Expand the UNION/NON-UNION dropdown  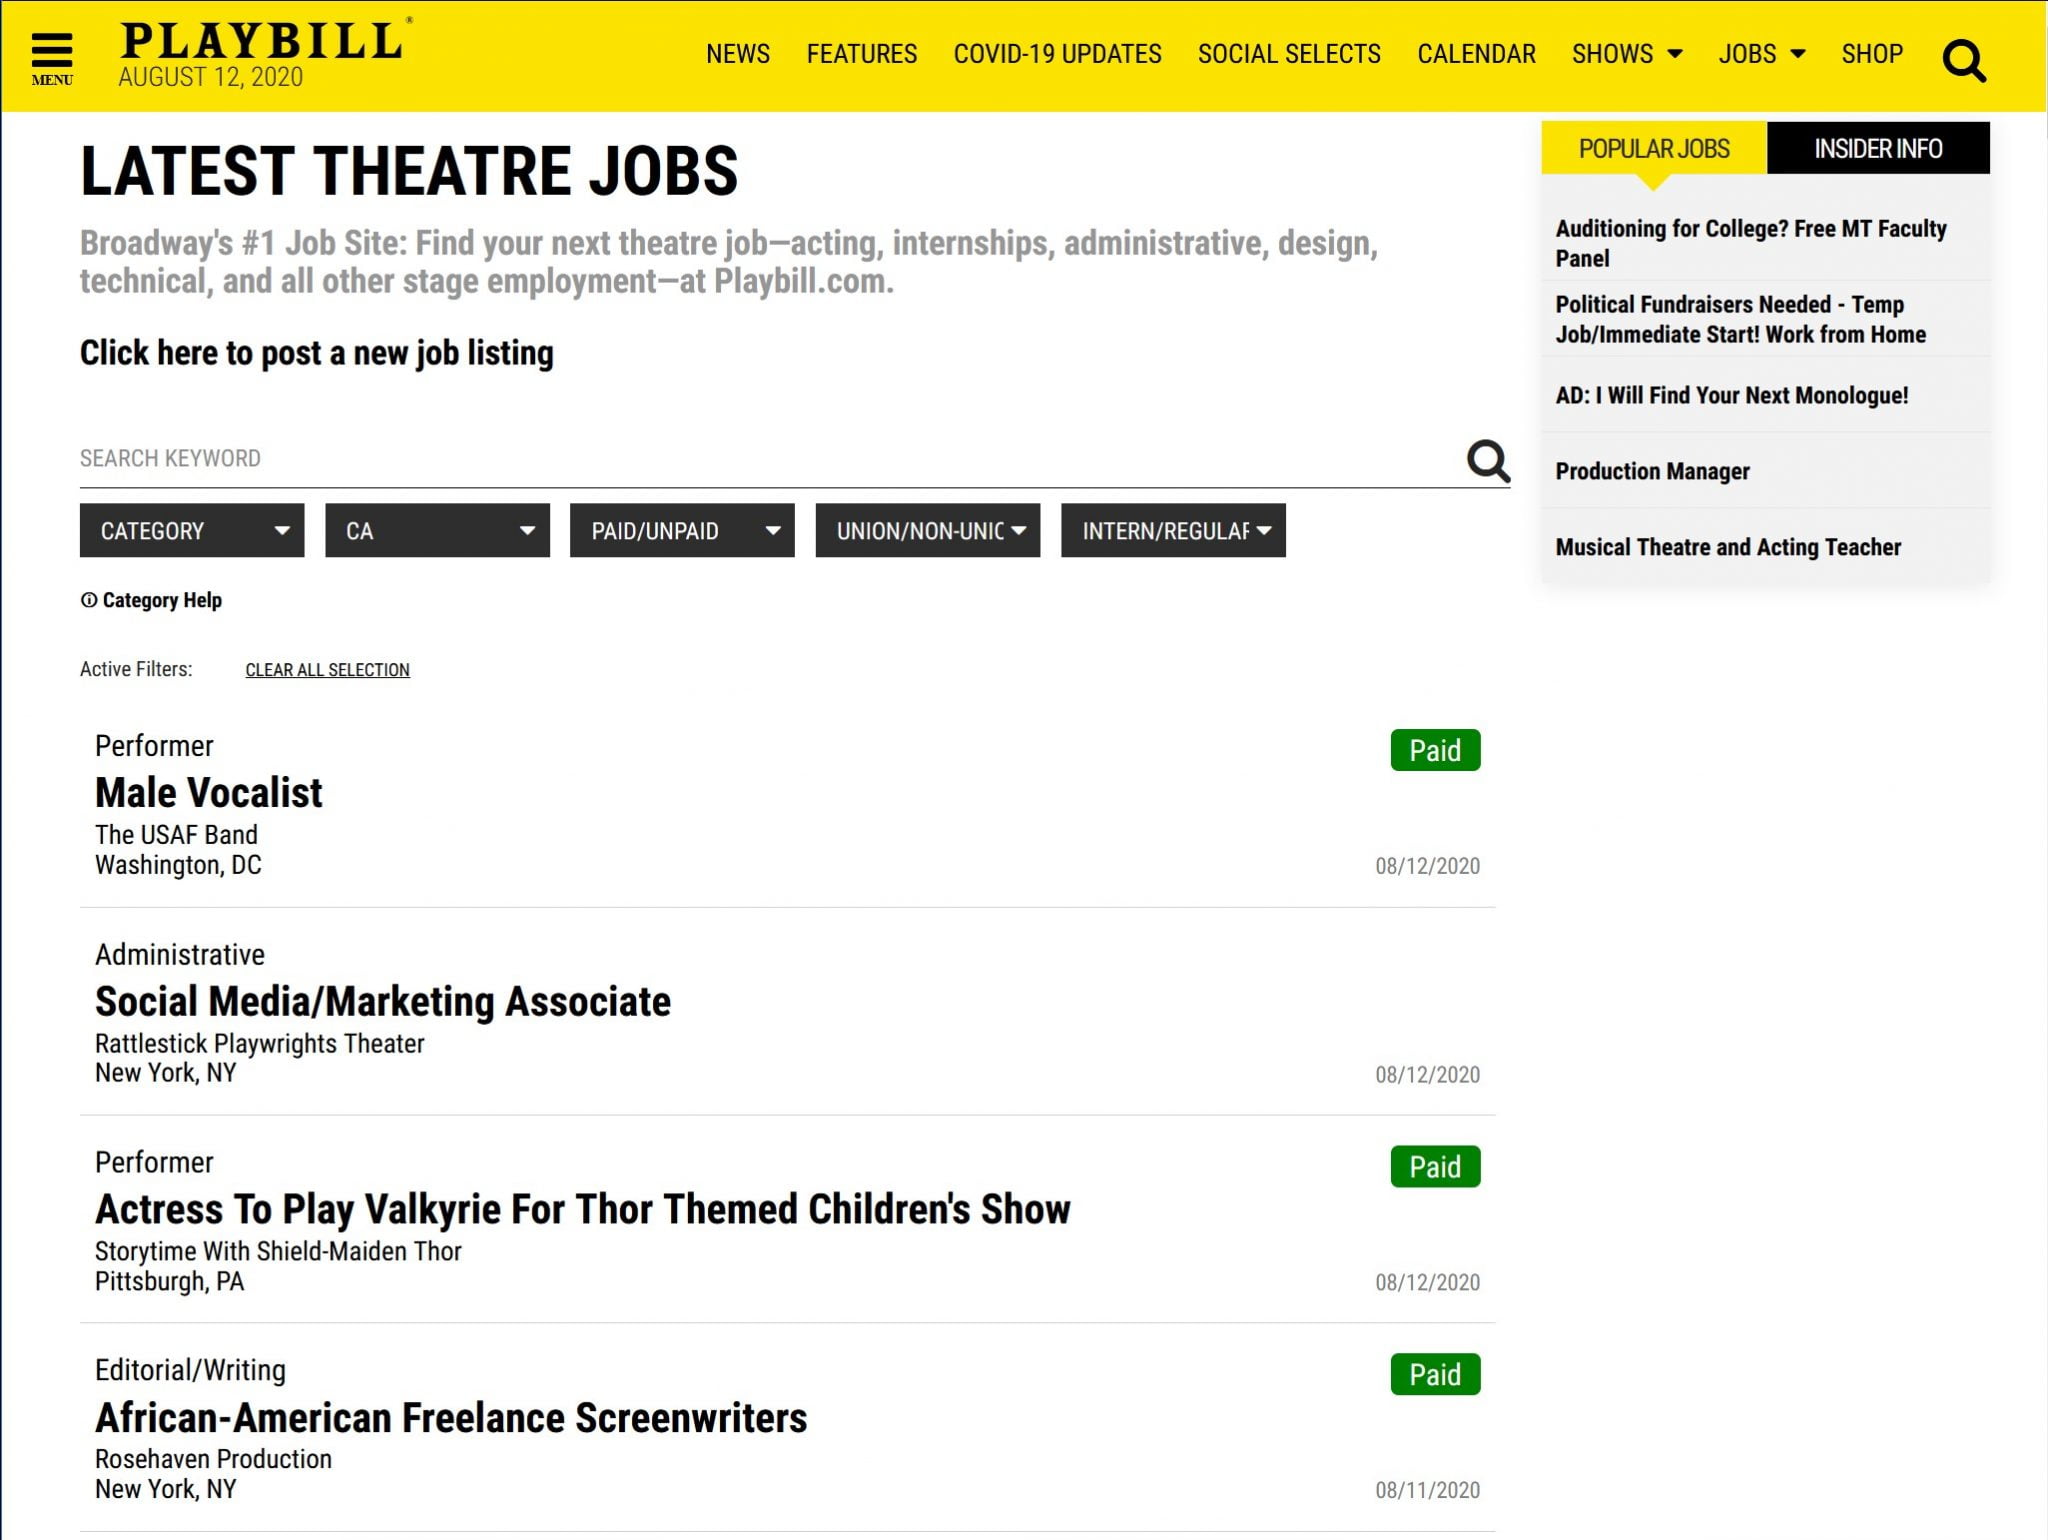tap(927, 530)
